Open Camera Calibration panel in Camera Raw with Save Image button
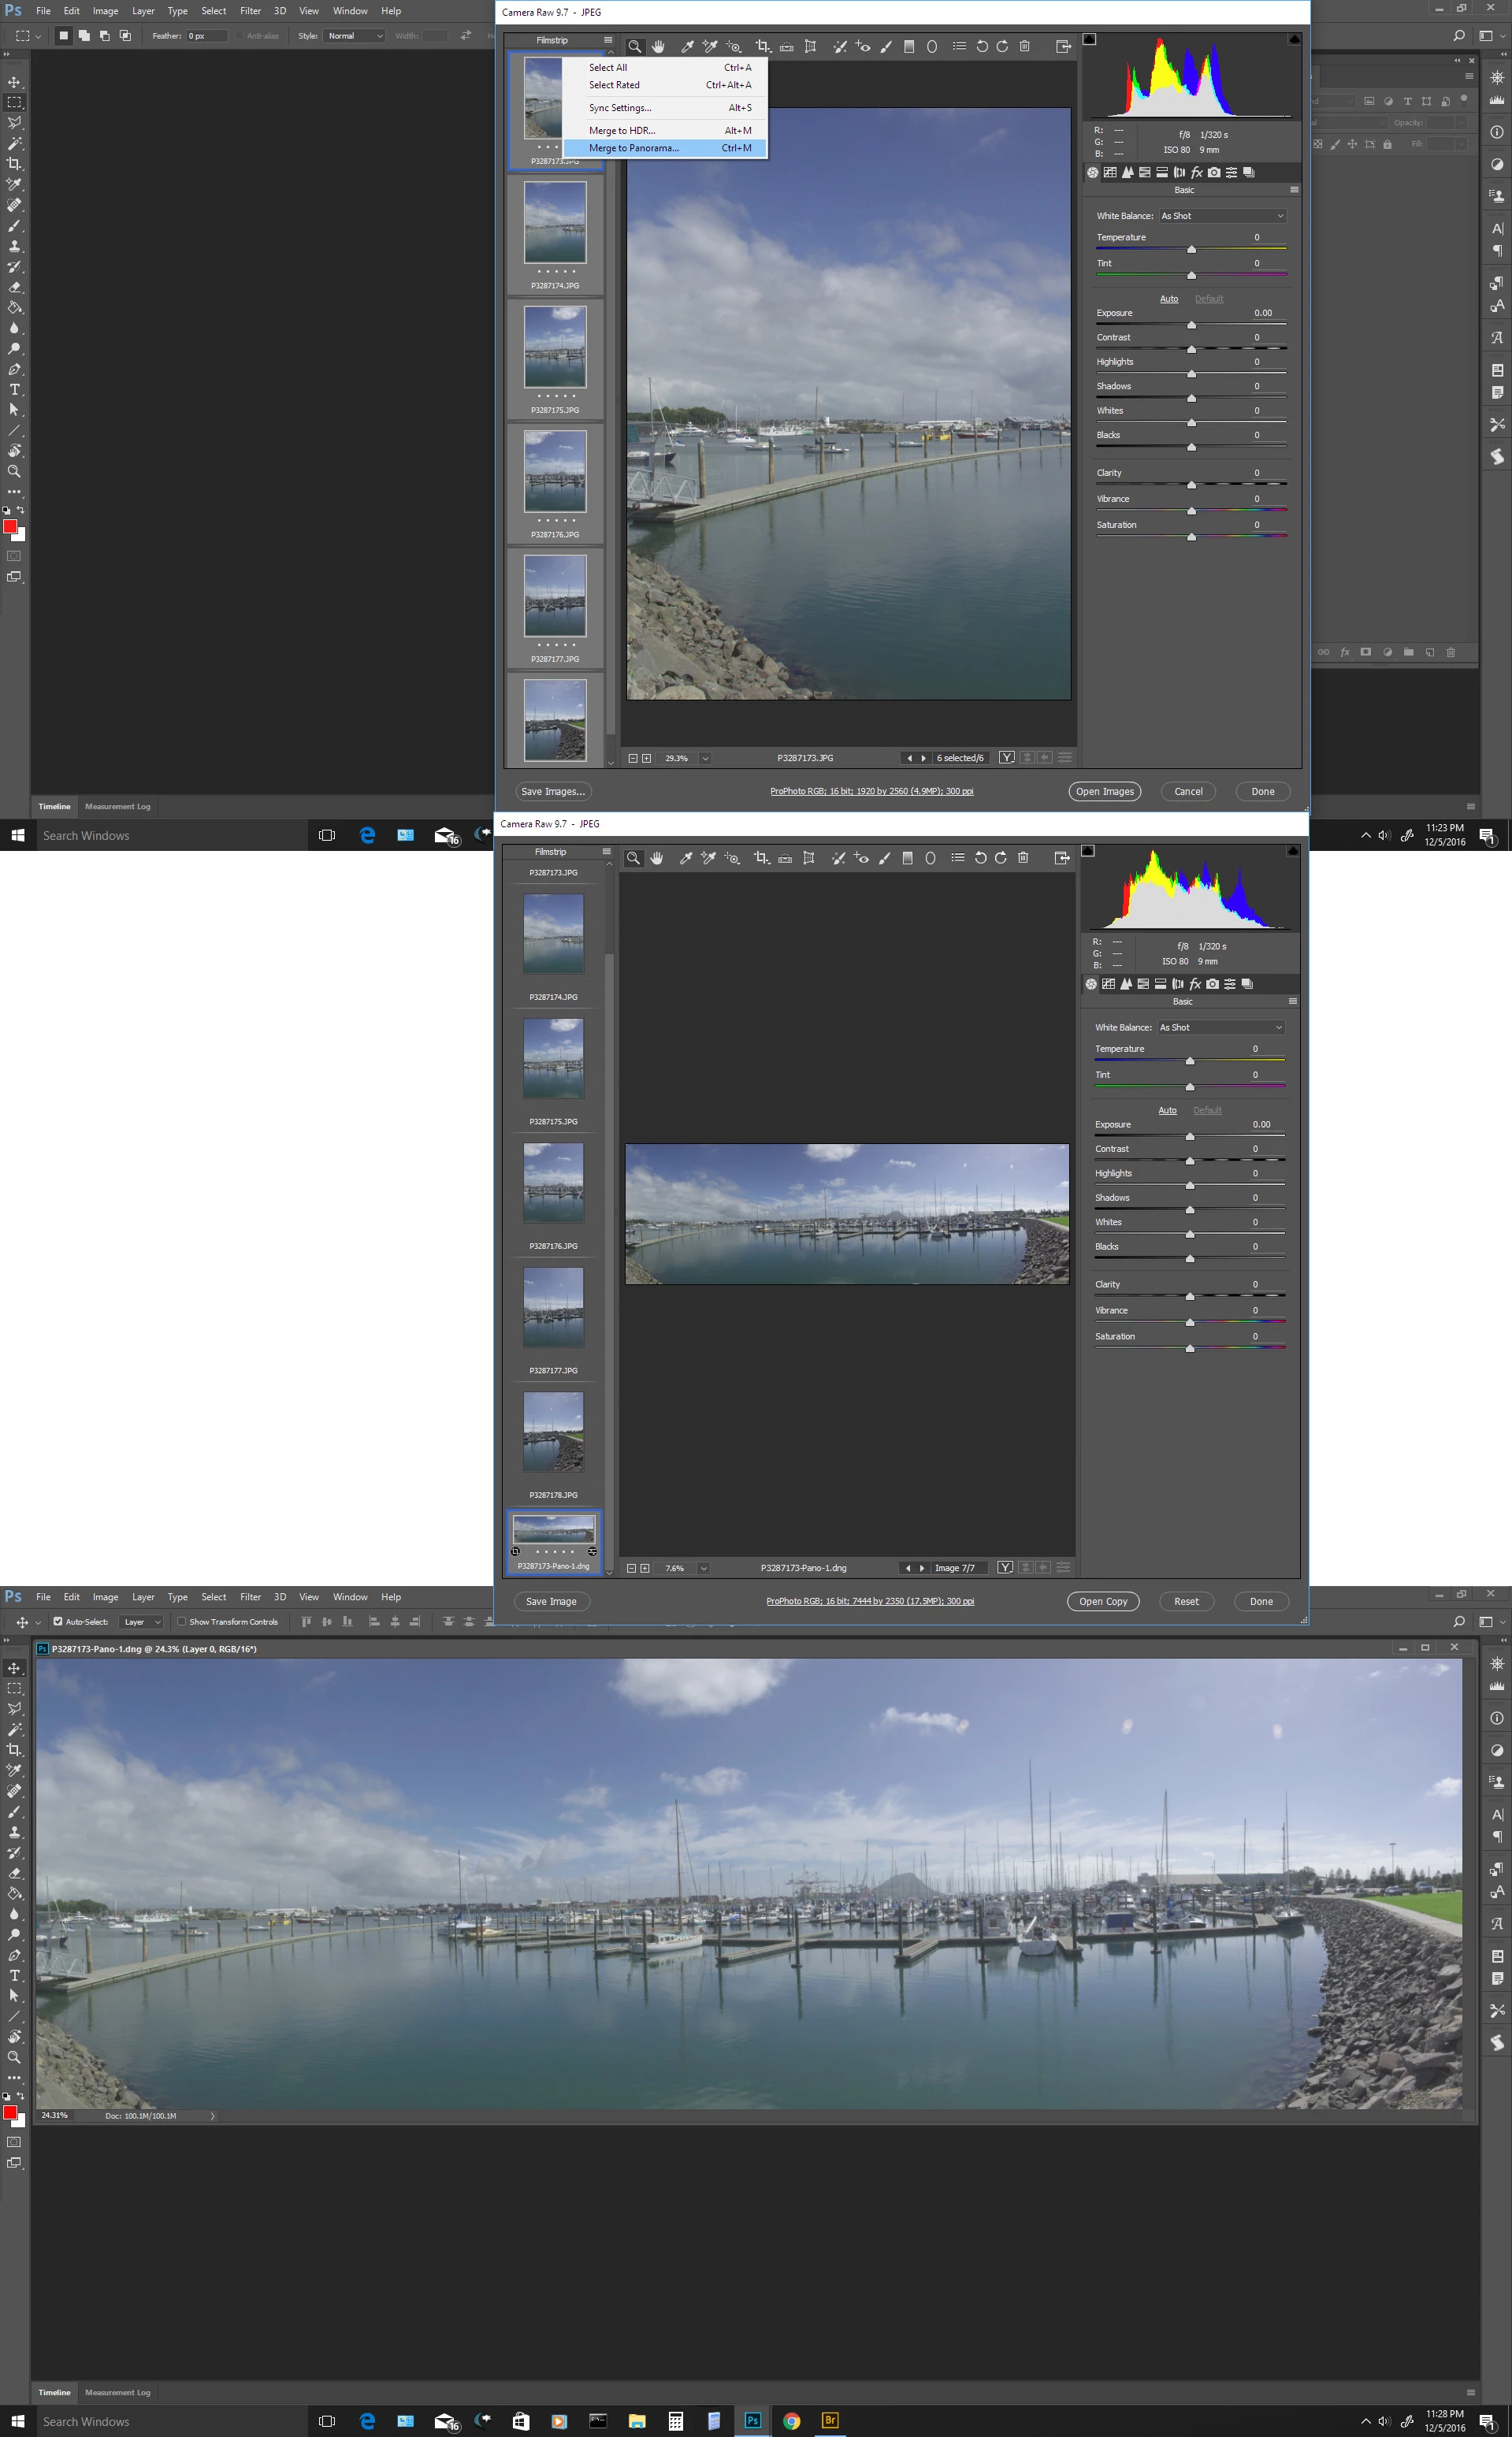 (1212, 984)
